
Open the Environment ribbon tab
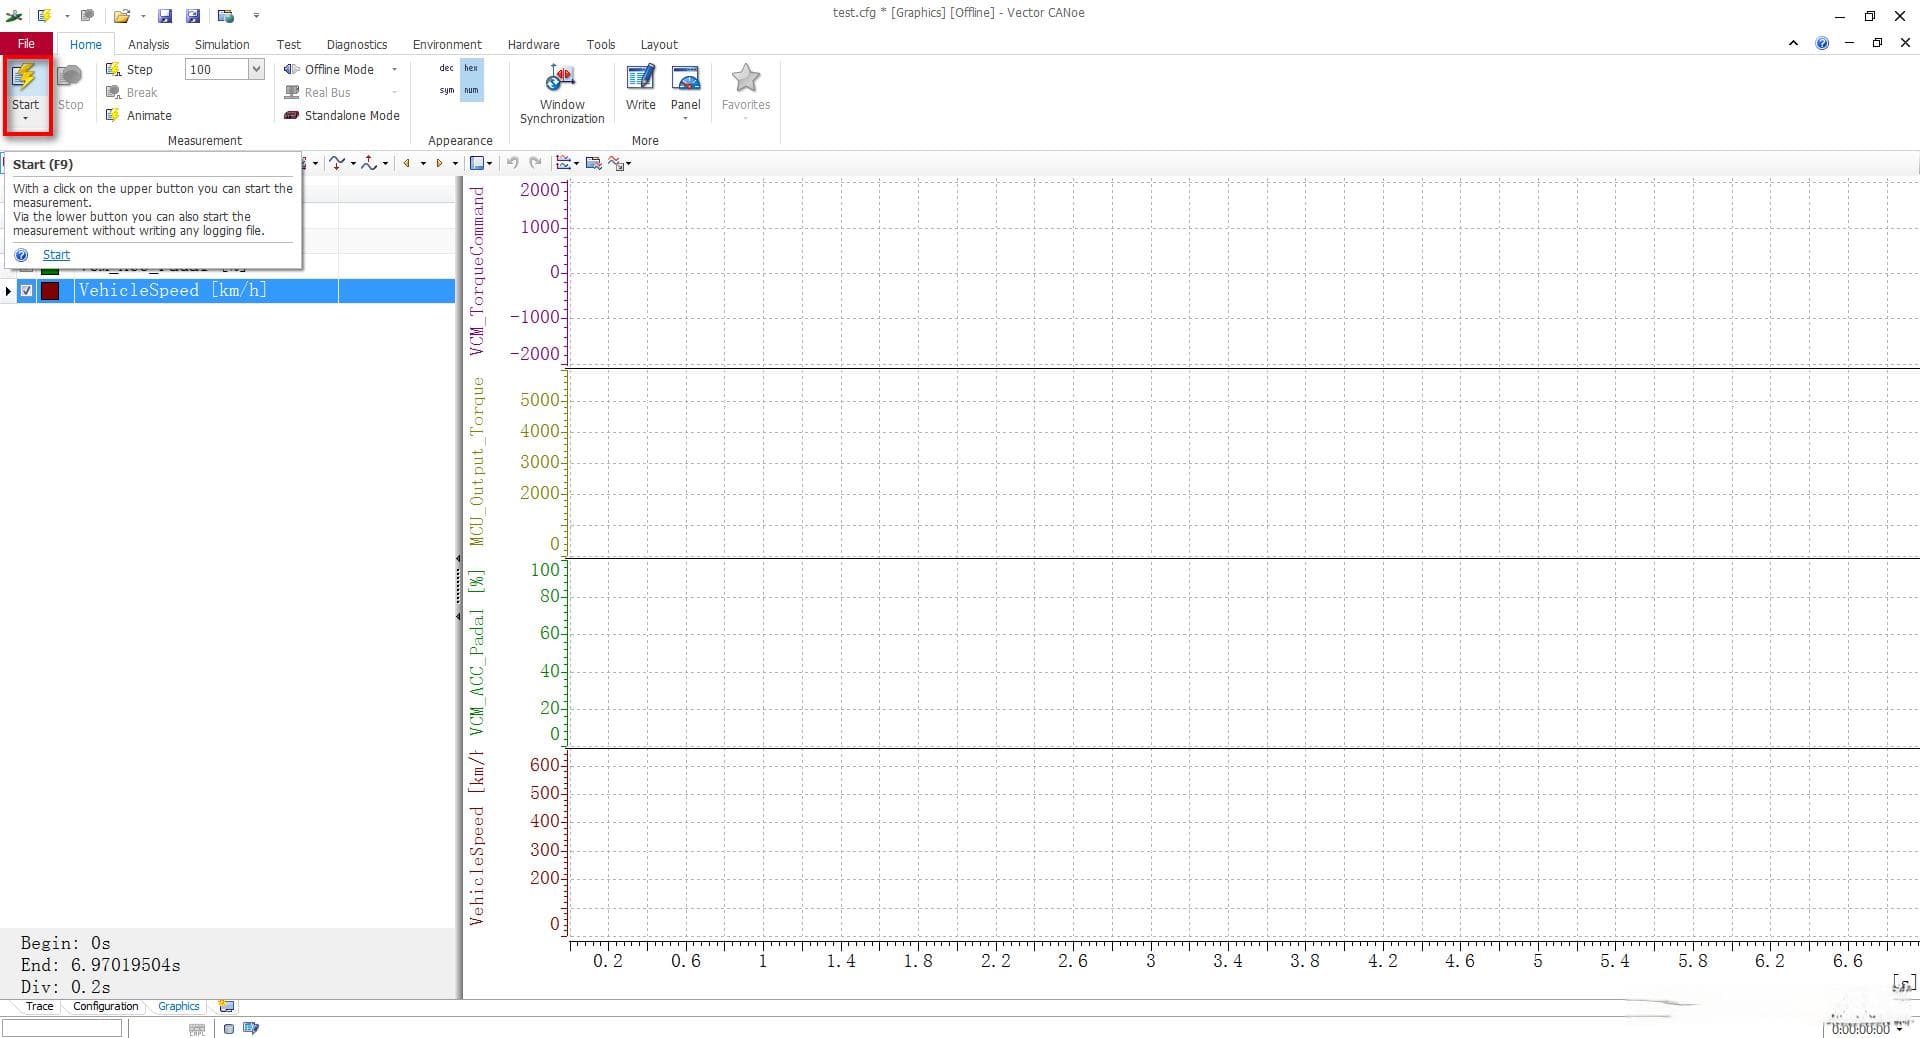(x=447, y=44)
